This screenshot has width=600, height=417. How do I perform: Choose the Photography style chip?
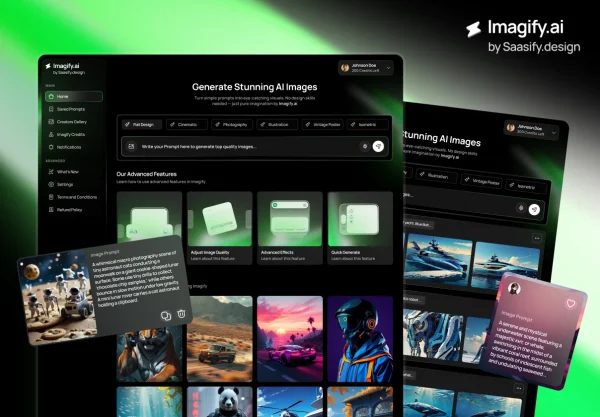[x=232, y=124]
